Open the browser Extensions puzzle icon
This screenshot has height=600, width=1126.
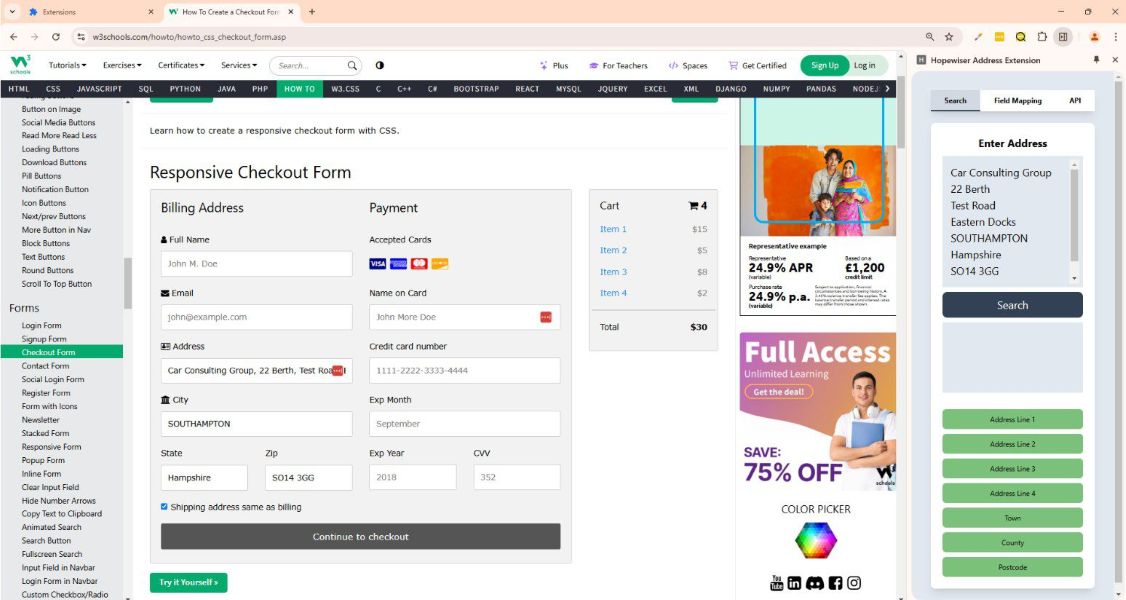(x=1042, y=37)
